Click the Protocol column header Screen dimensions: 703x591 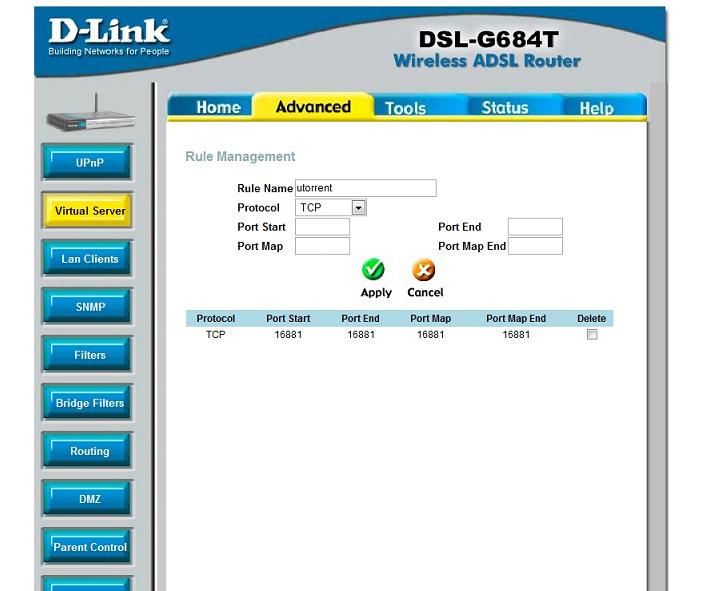[x=216, y=318]
